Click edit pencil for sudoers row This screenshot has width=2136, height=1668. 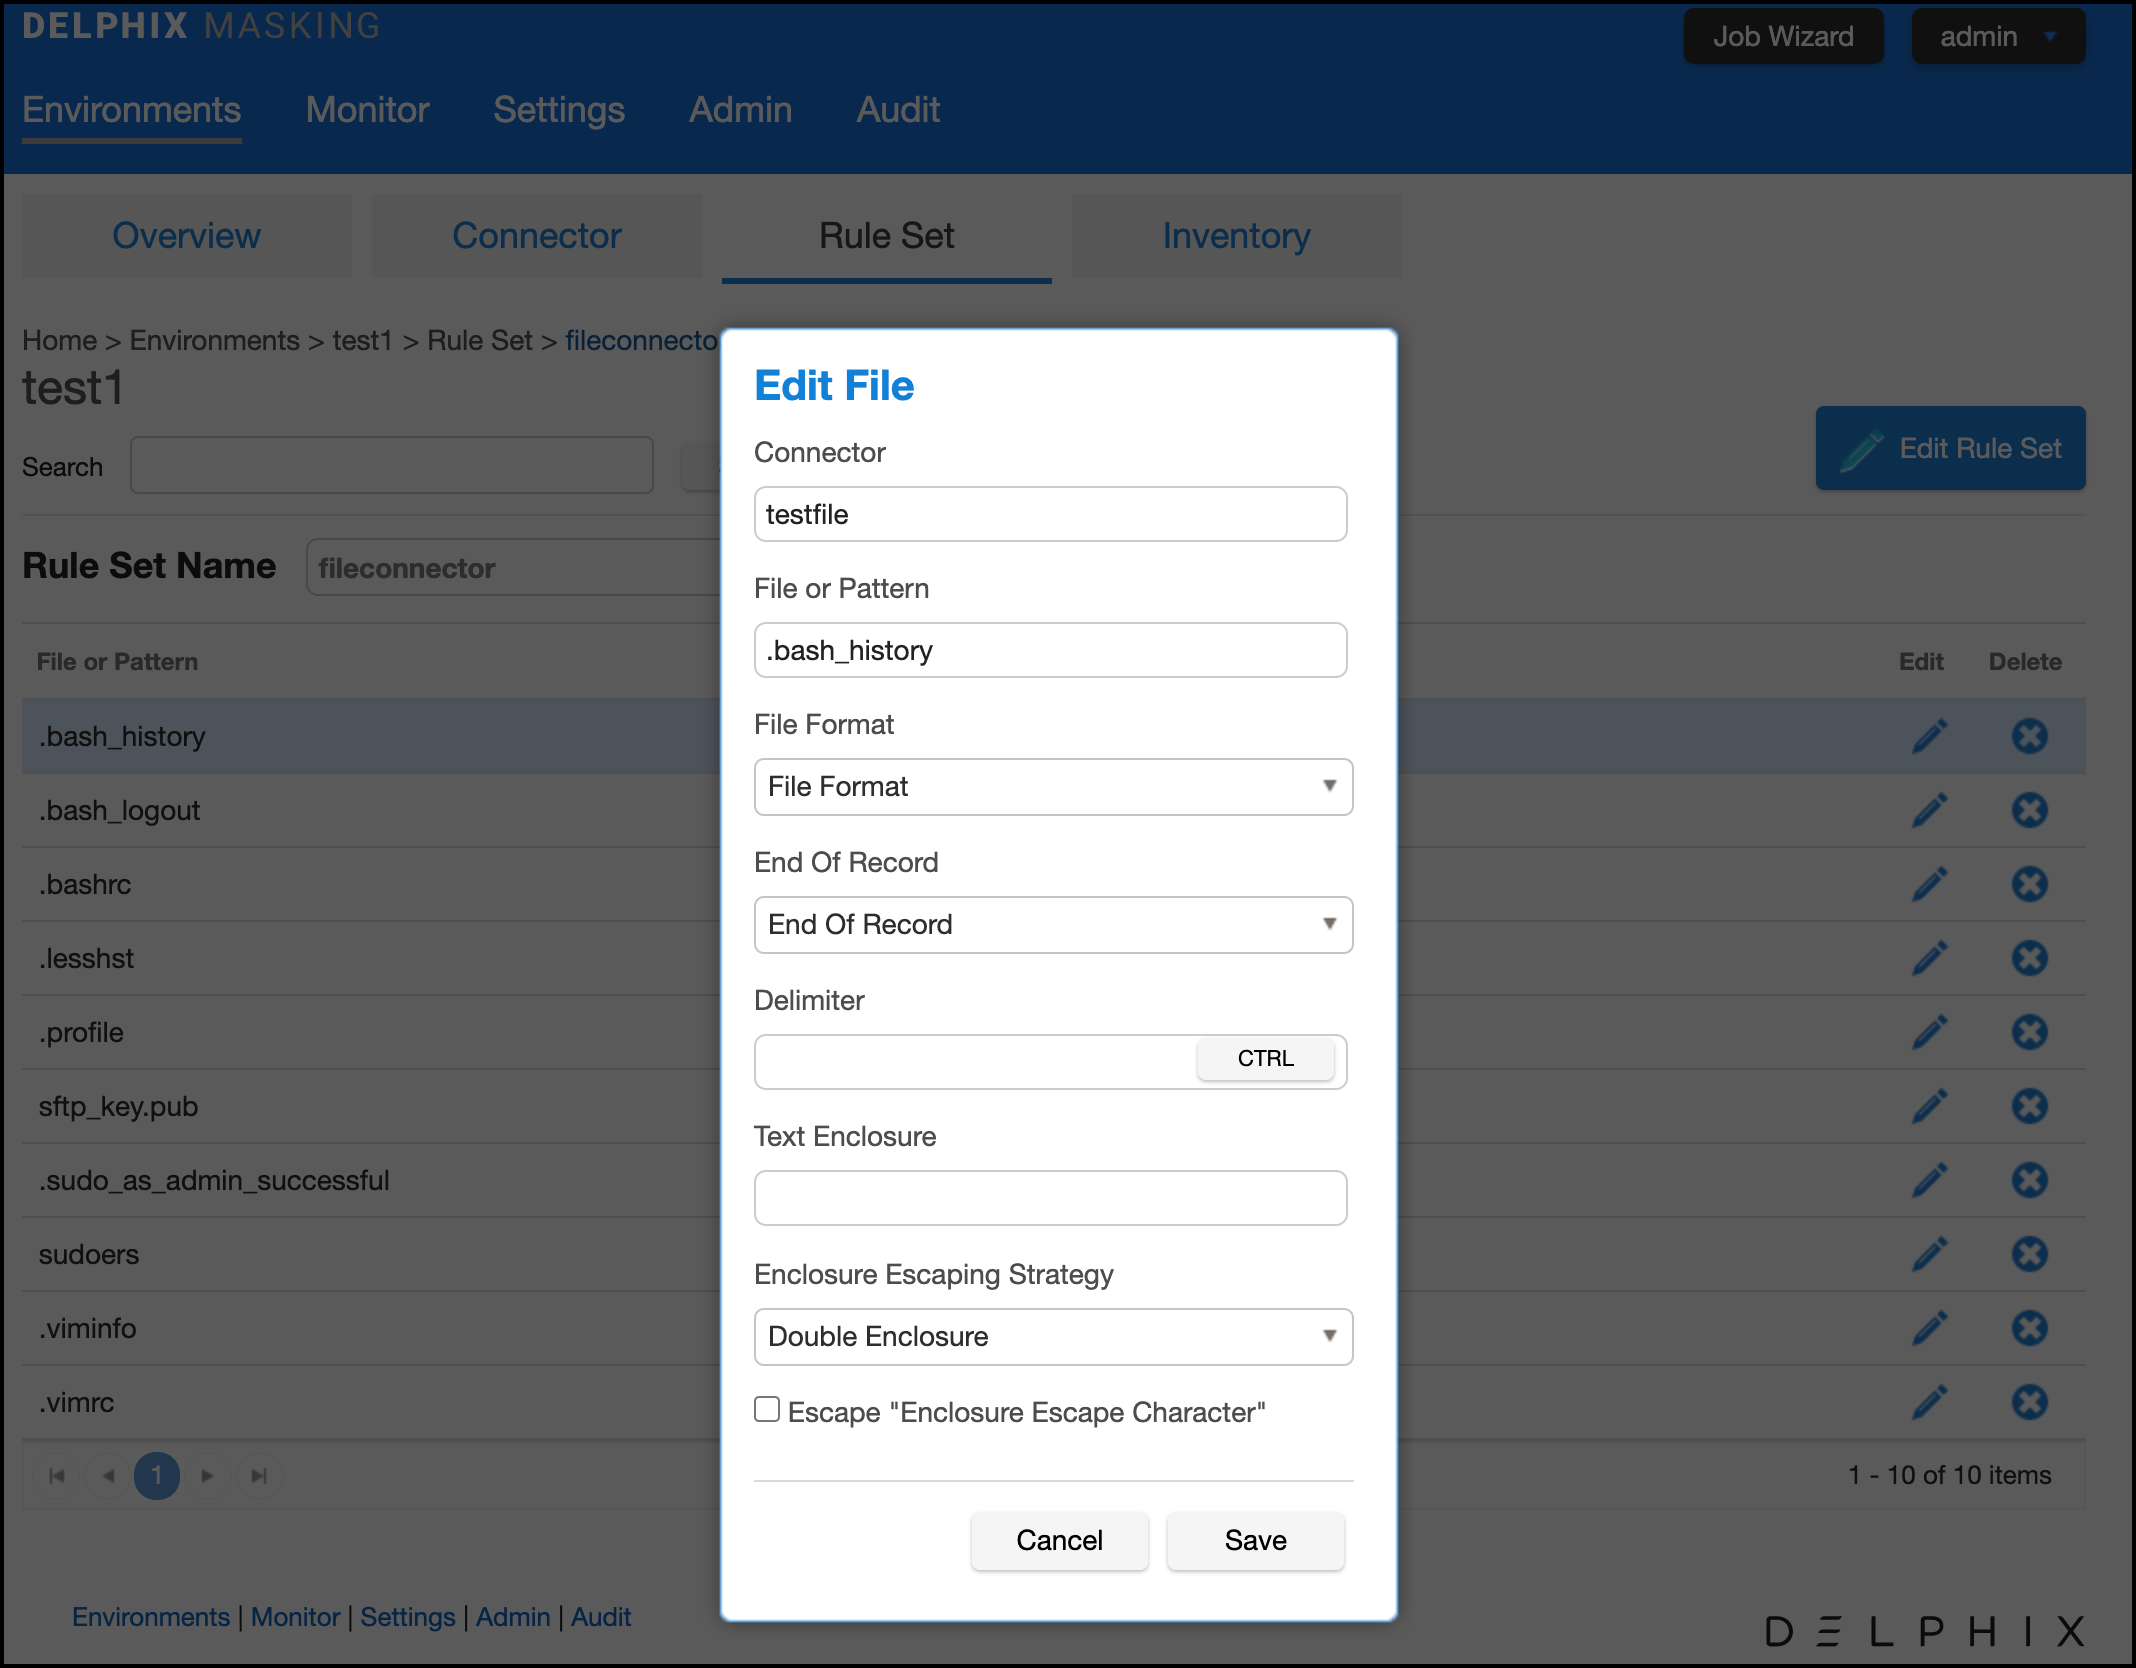coord(1929,1254)
